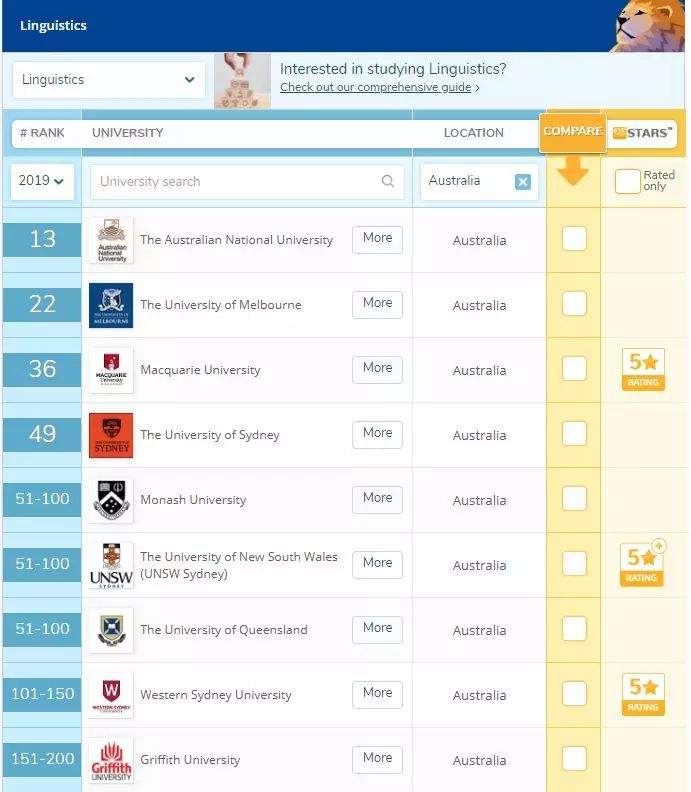
Task: Click the Monash University crest logo
Action: click(x=111, y=500)
